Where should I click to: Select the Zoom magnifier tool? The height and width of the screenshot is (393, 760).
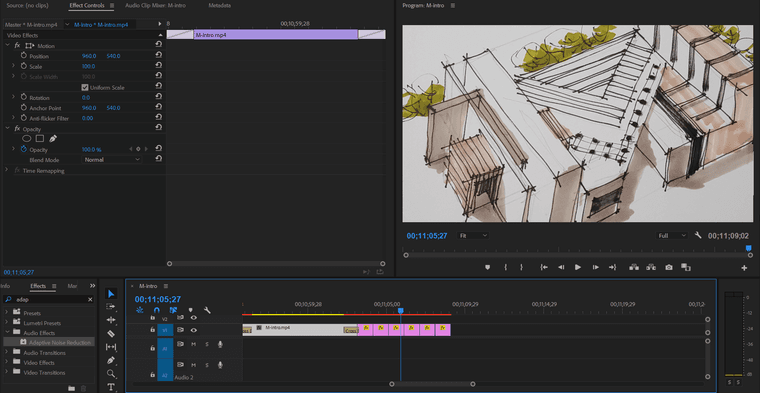click(x=111, y=374)
